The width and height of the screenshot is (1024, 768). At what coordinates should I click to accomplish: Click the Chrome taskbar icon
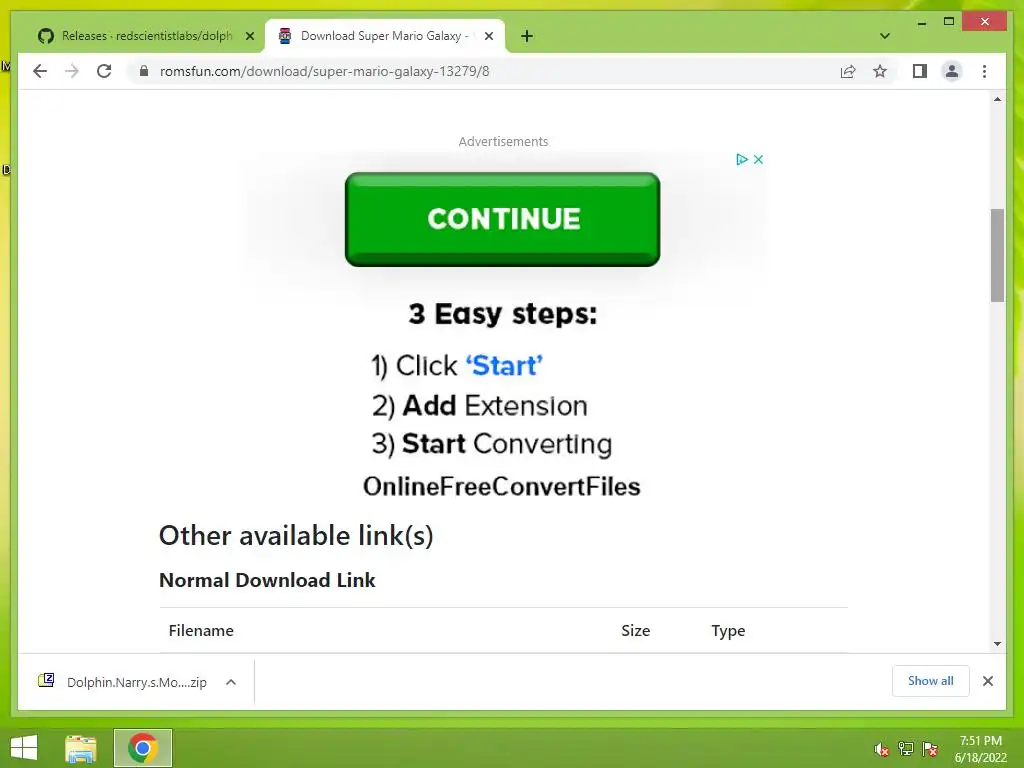click(x=143, y=748)
